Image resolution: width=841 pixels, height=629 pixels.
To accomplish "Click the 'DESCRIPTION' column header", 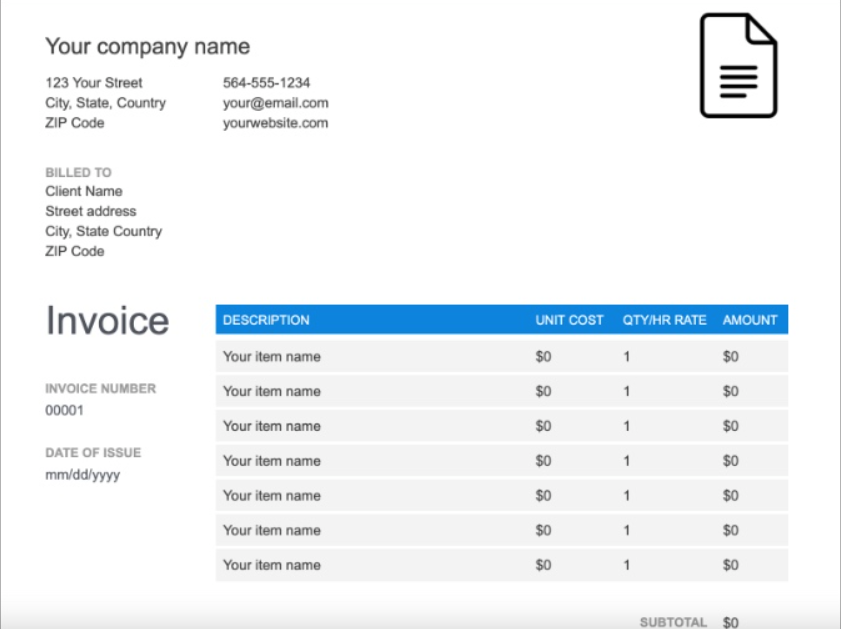I will 266,320.
